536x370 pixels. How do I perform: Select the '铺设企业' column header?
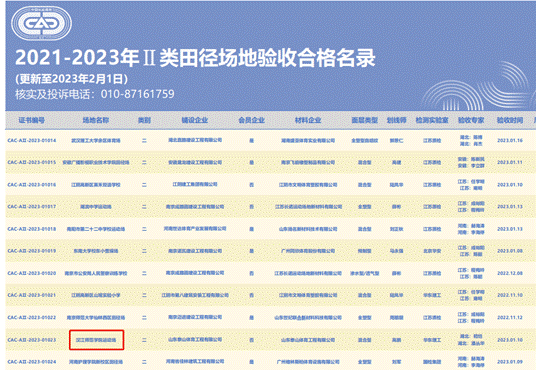coord(195,120)
